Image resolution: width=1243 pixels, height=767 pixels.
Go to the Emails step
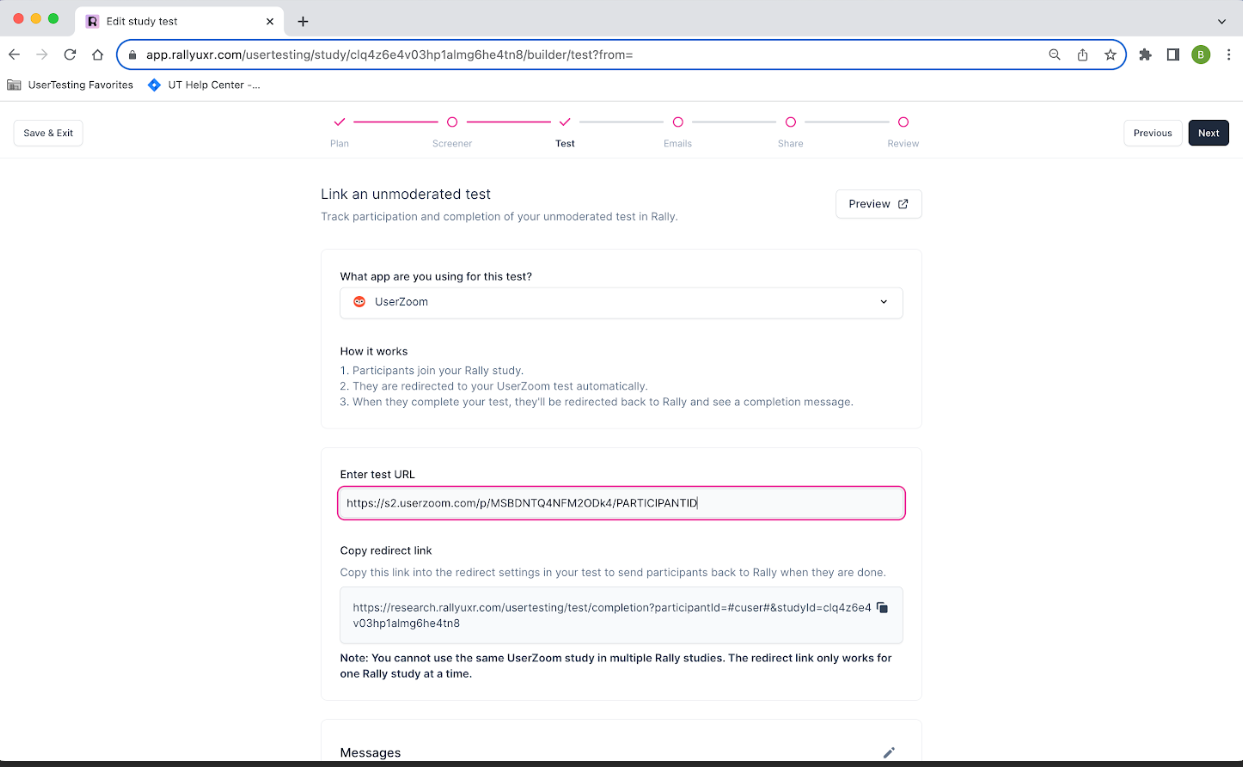point(678,131)
